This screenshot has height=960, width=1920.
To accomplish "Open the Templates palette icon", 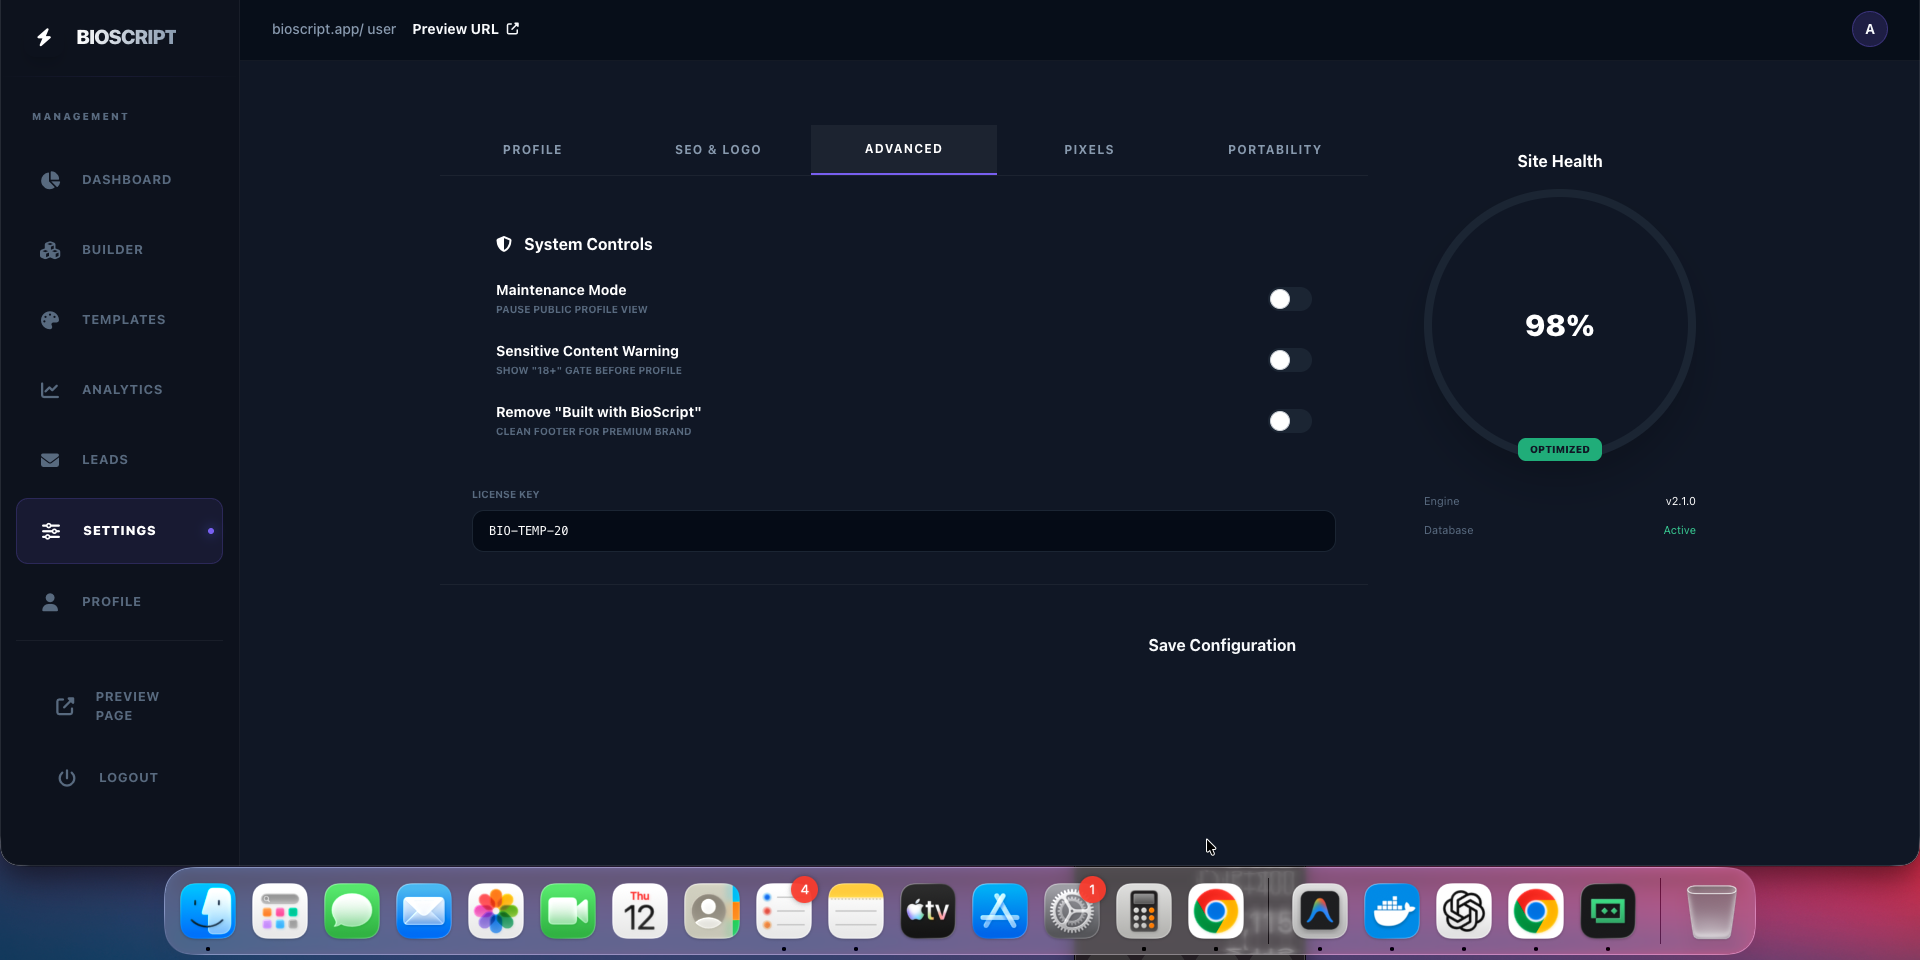I will 49,320.
